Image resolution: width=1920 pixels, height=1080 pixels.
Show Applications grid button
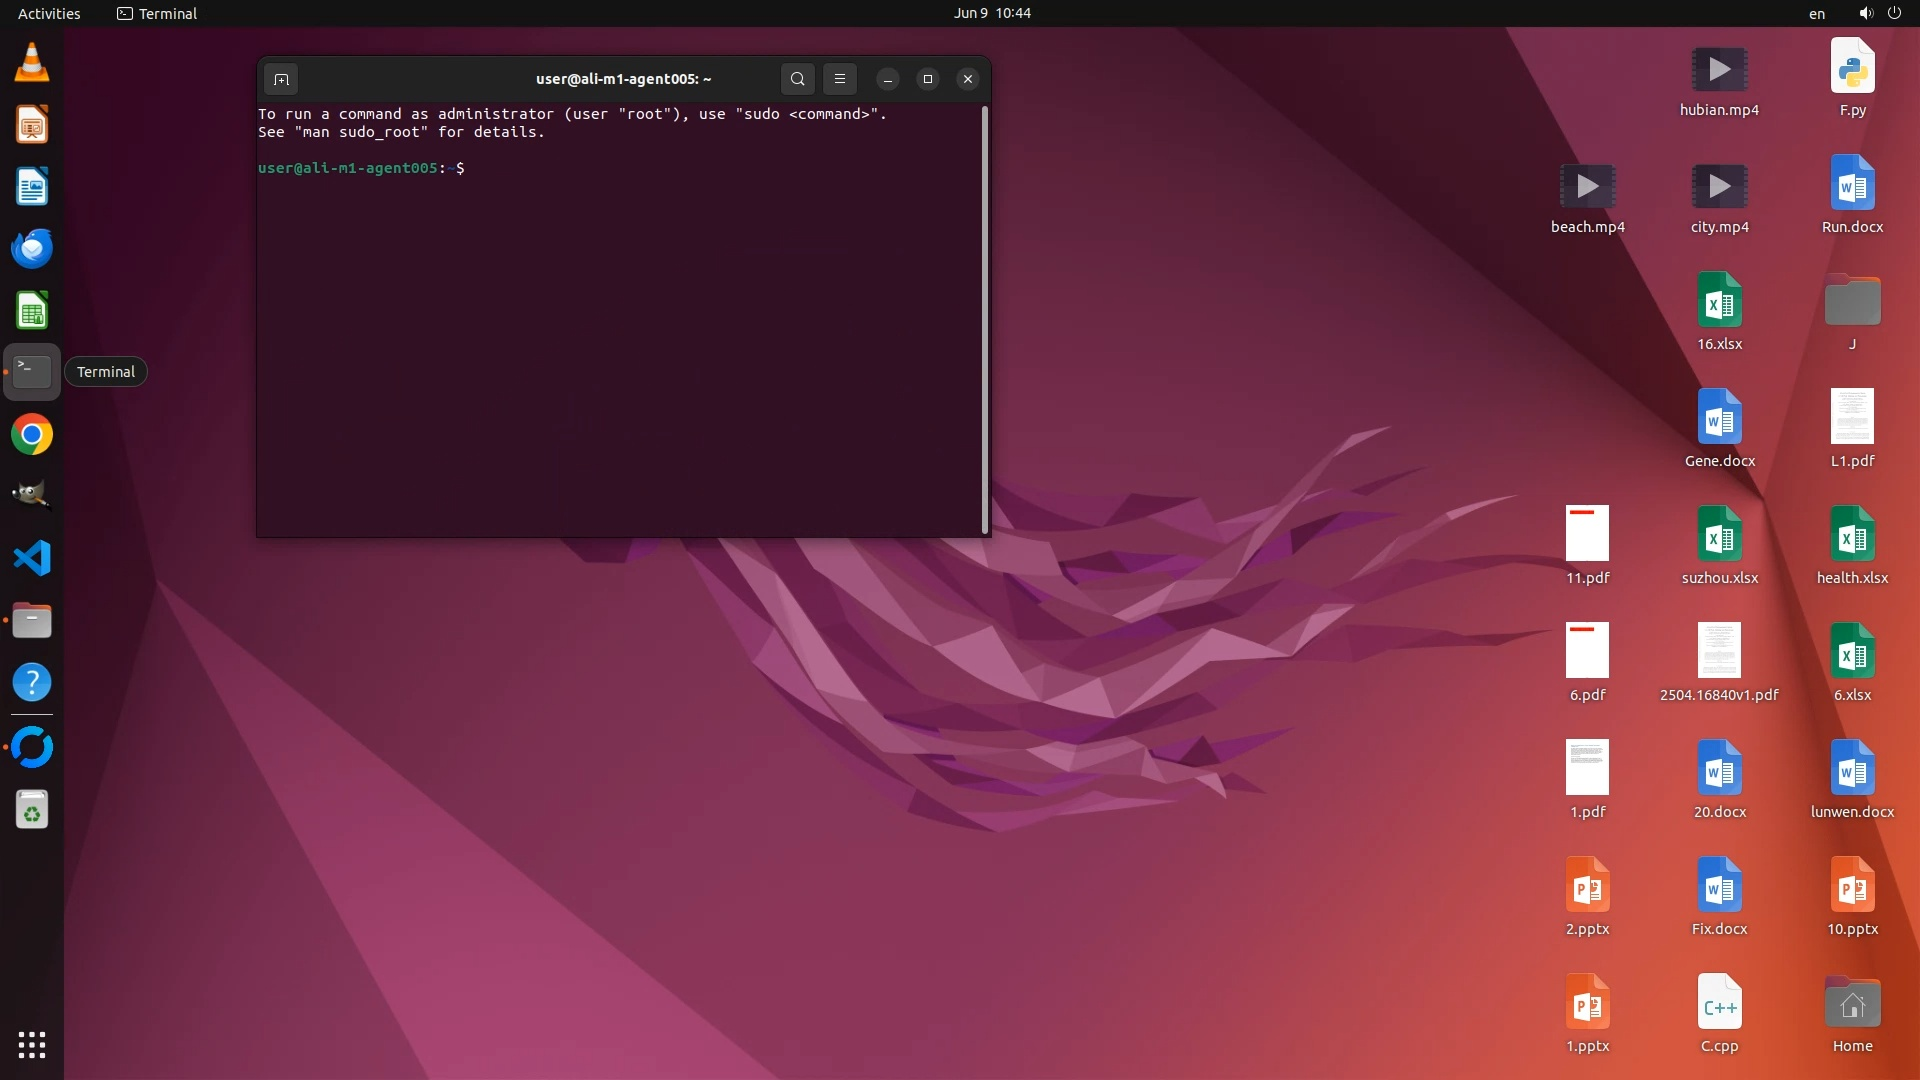[x=32, y=1045]
